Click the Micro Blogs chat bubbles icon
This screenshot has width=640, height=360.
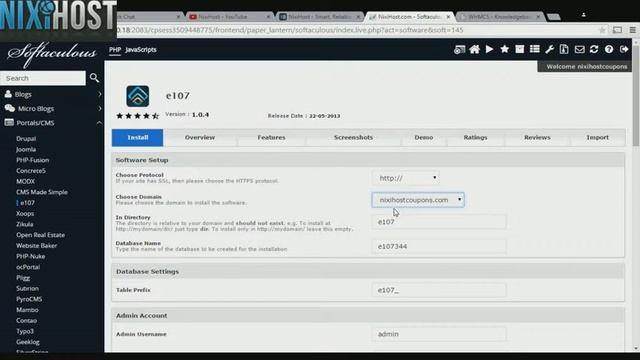click(x=9, y=108)
